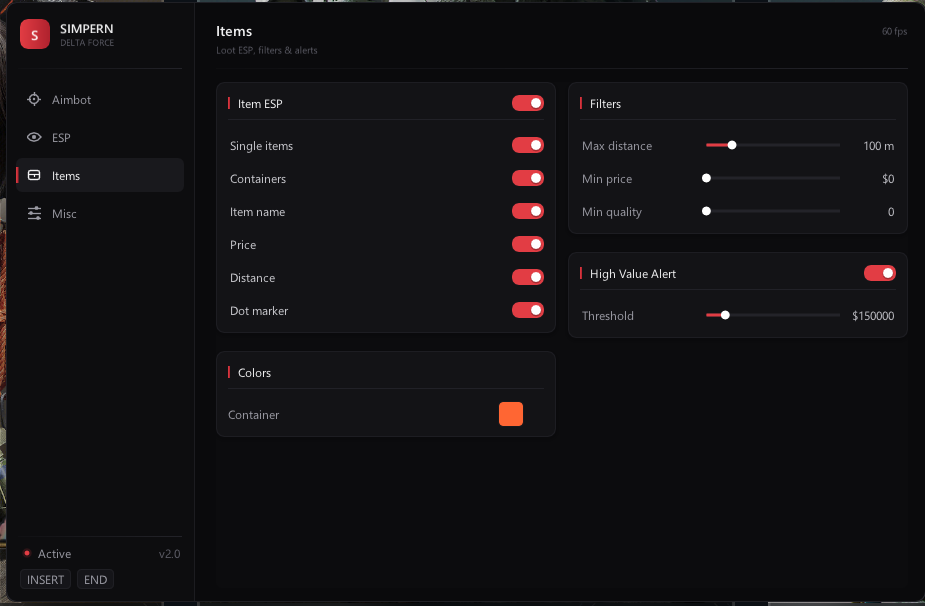The height and width of the screenshot is (606, 925).
Task: Switch off Item name display
Action: coord(527,211)
